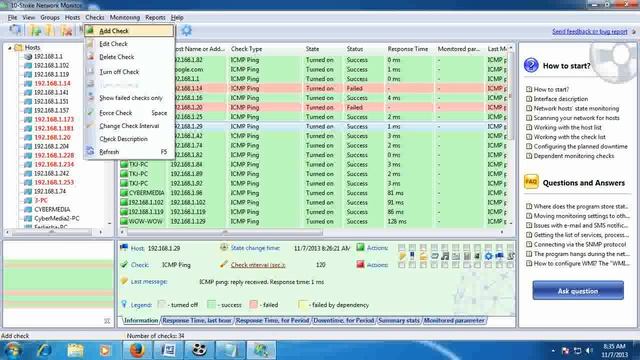Click the icon next to Add Check

click(x=91, y=31)
